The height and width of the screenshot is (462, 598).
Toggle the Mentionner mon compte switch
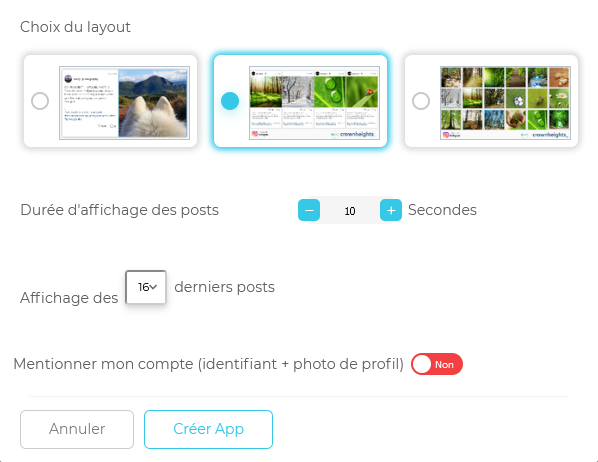click(437, 364)
